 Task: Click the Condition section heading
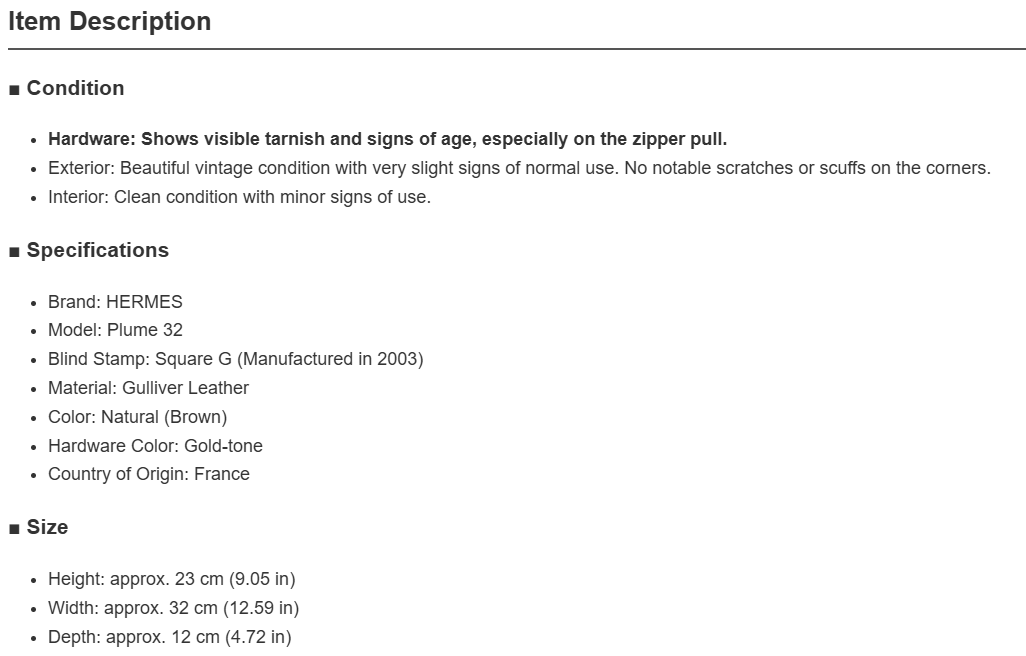(75, 88)
